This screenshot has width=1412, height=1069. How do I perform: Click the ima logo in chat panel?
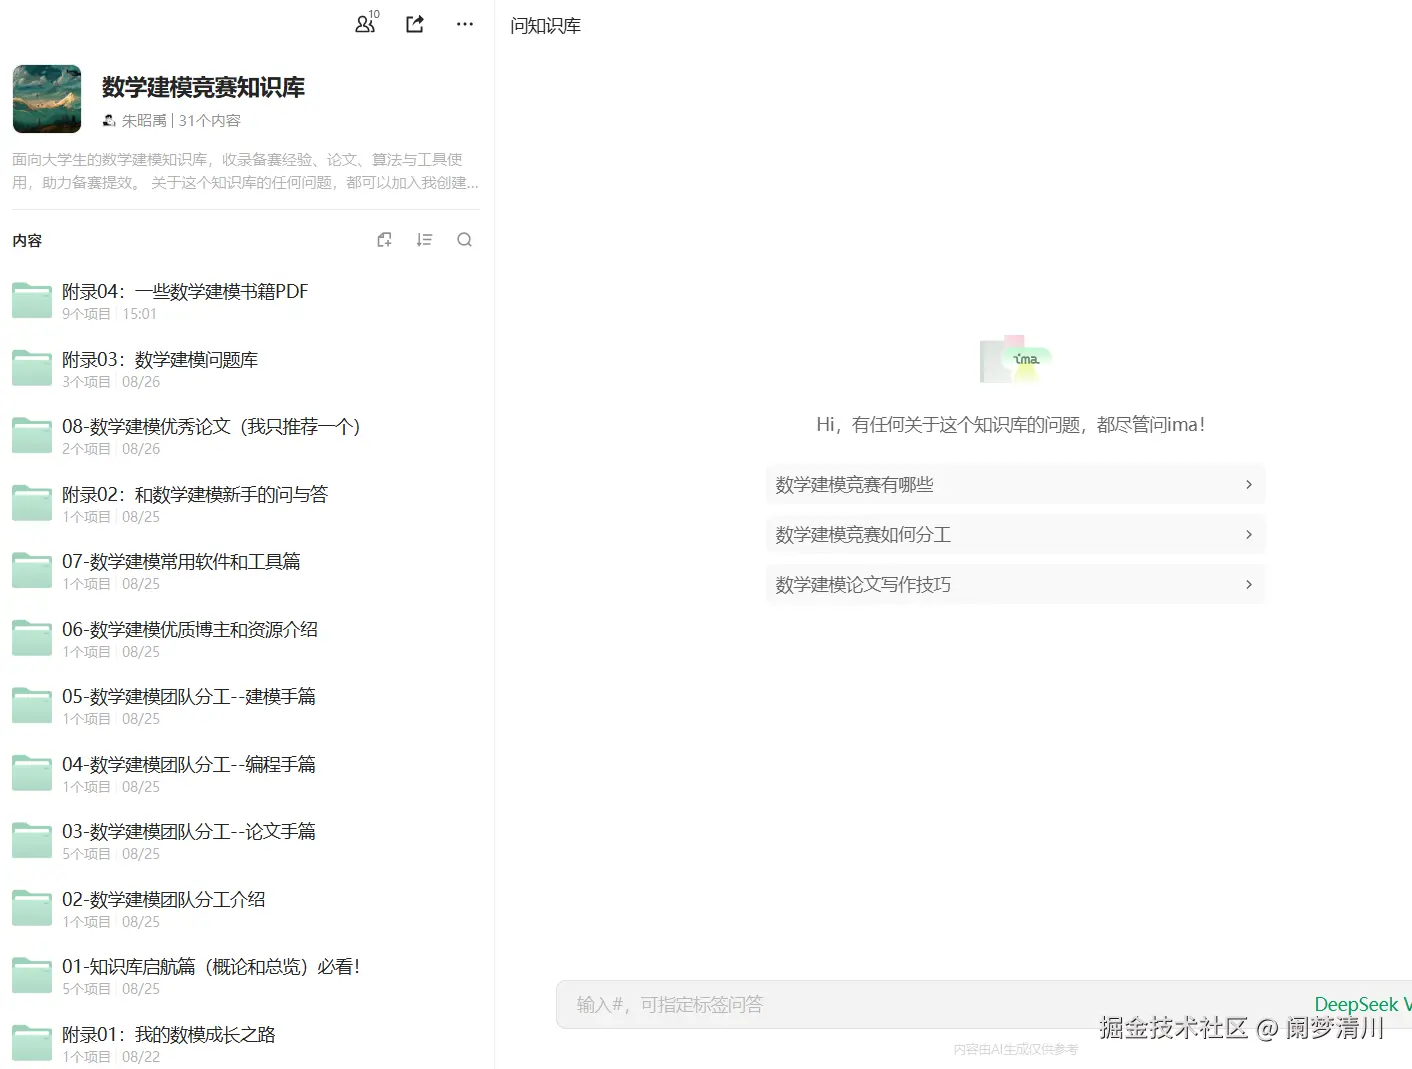tap(1015, 359)
